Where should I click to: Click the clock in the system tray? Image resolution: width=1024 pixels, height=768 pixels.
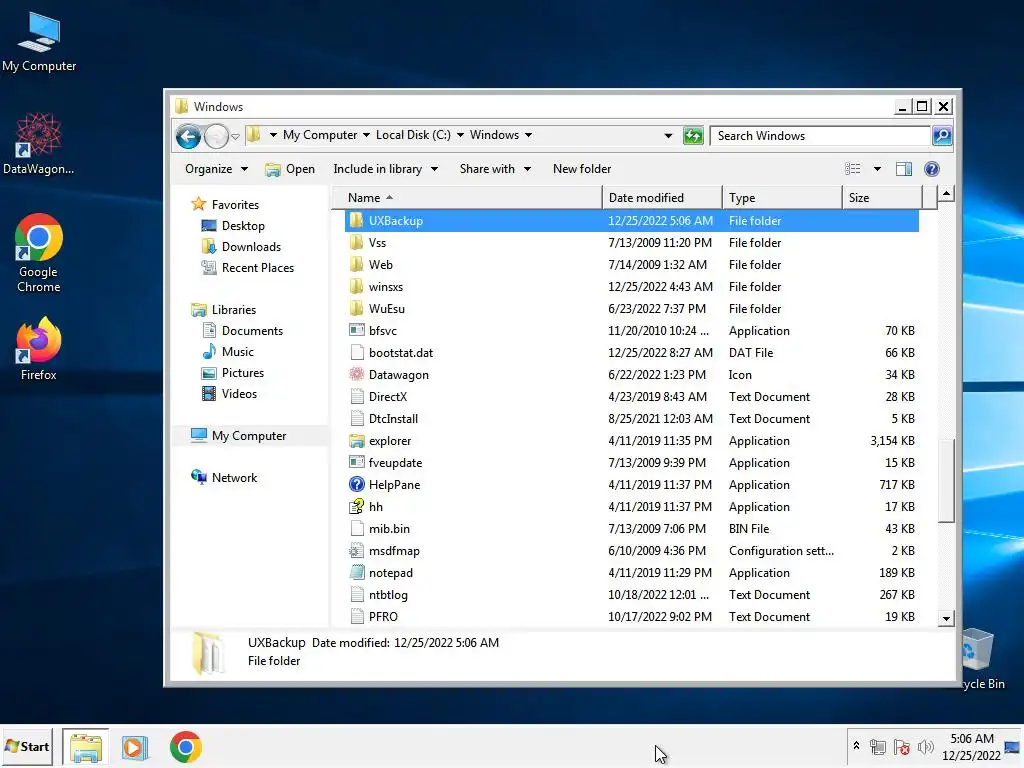[x=972, y=747]
